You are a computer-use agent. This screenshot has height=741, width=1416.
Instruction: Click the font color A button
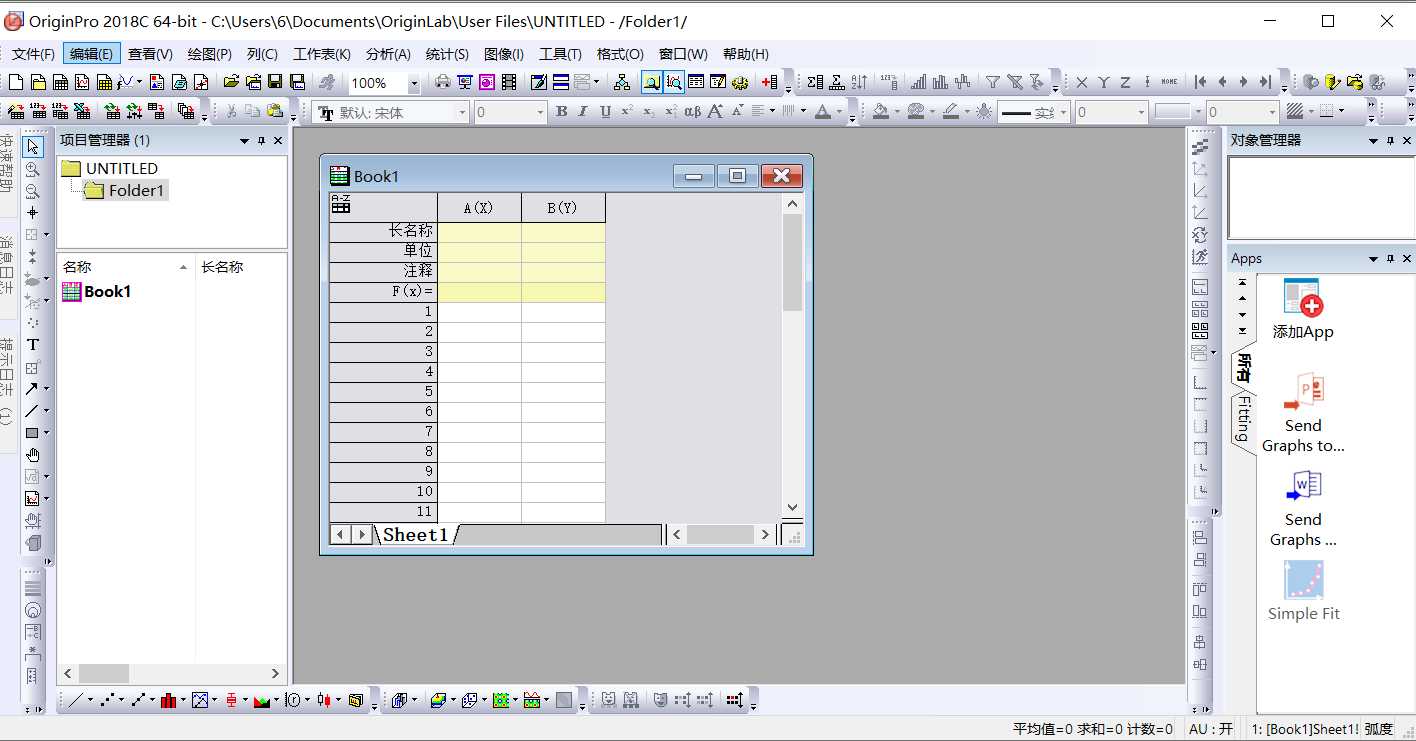(822, 111)
